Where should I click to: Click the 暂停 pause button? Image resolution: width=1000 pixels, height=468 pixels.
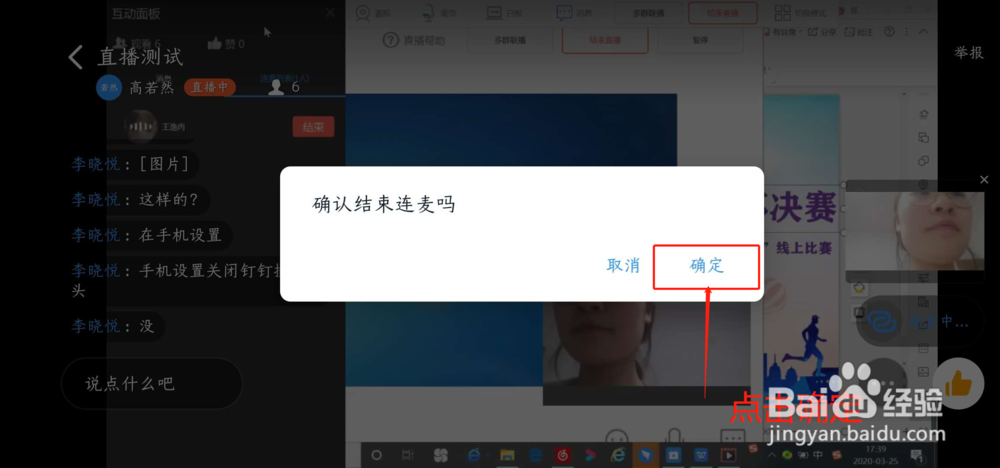point(700,40)
